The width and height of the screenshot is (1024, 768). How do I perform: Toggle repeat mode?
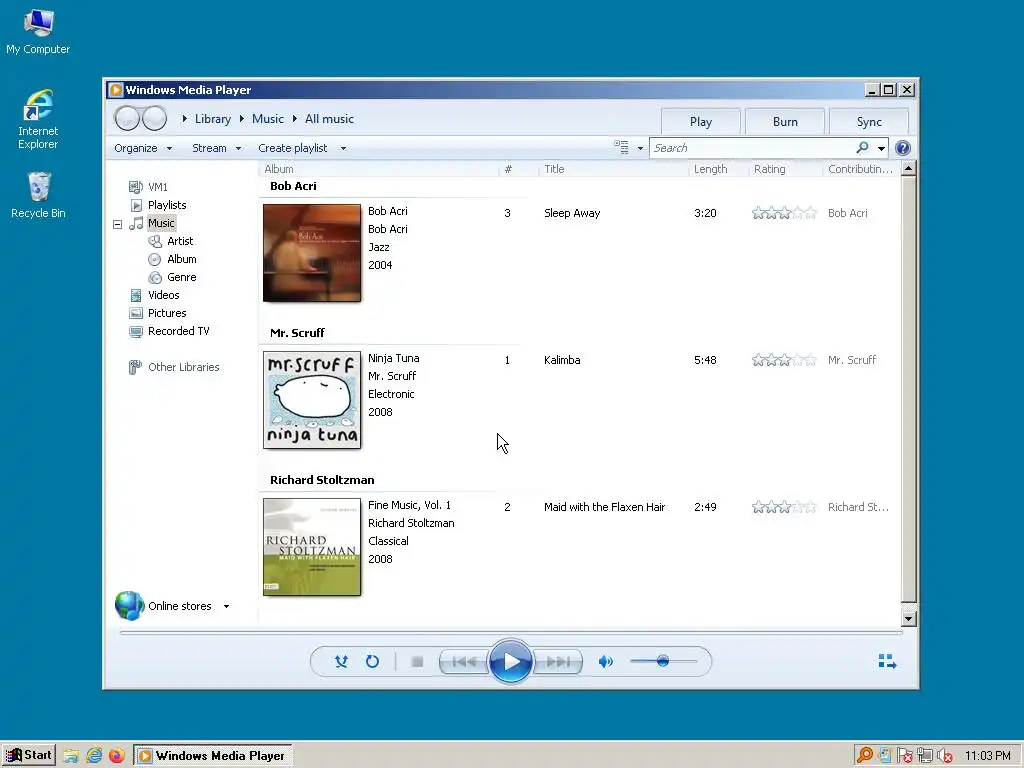pyautogui.click(x=372, y=662)
